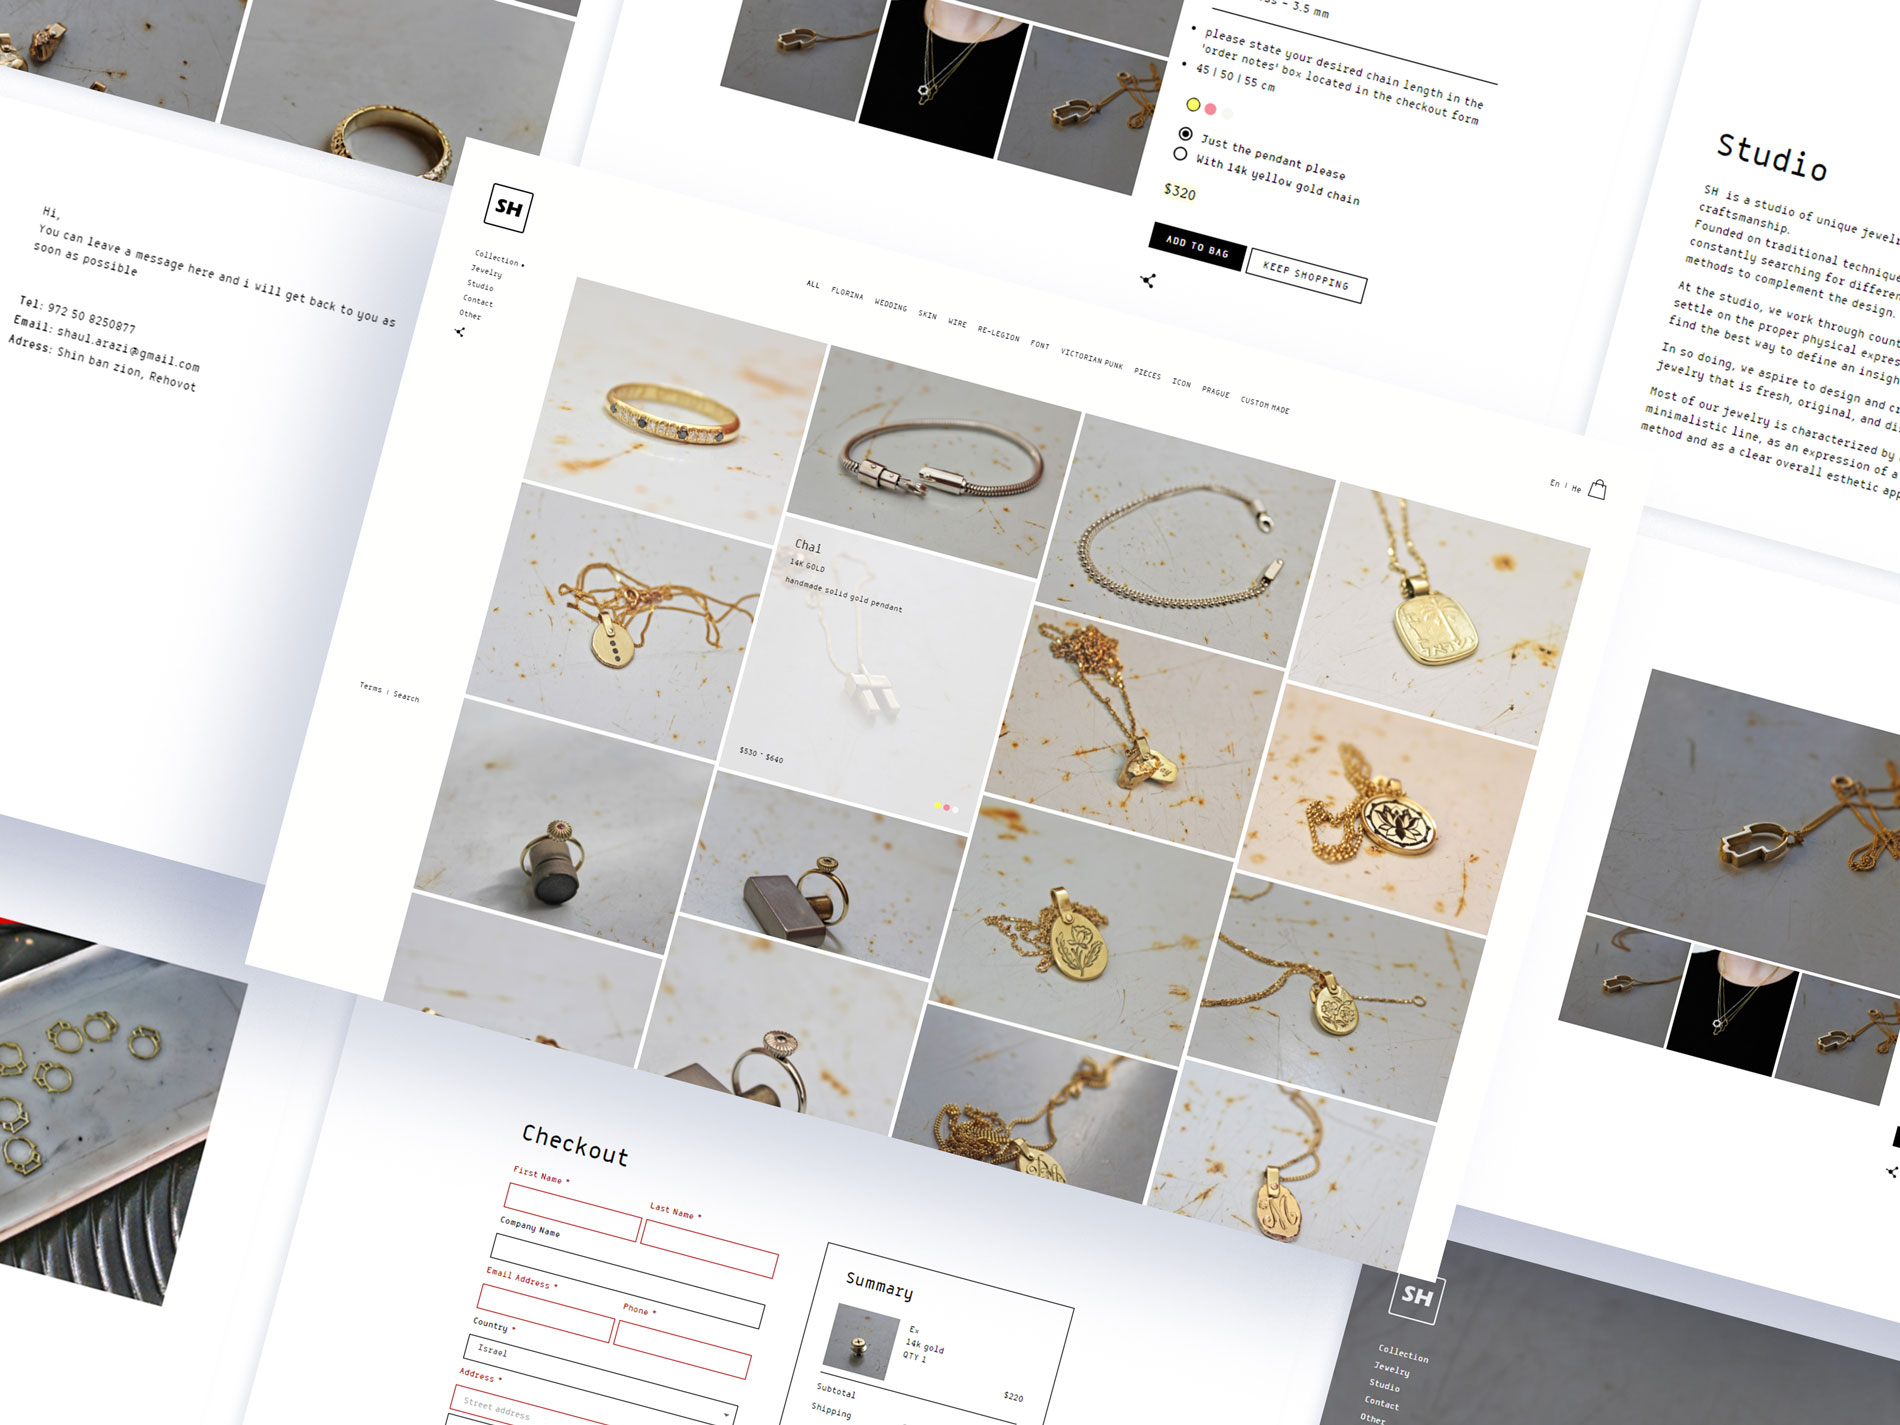Select the WIRE collection filter
Image resolution: width=1900 pixels, height=1425 pixels.
tap(957, 323)
